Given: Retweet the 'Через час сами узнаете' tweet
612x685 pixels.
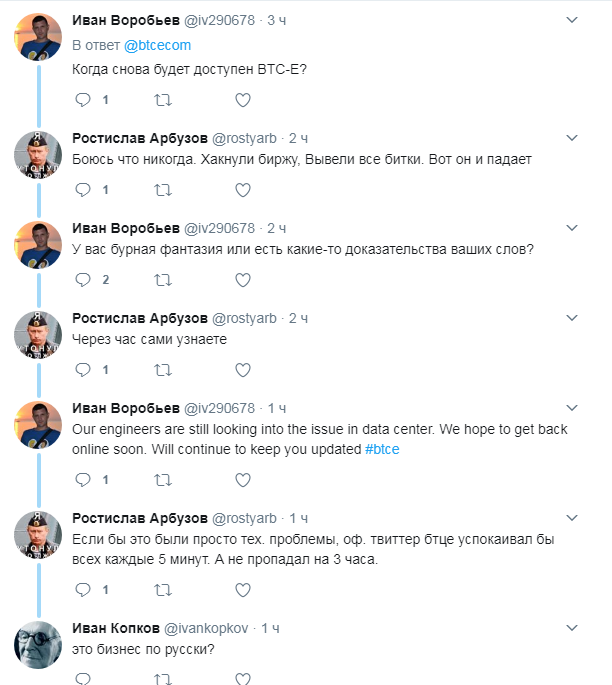Looking at the screenshot, I should pyautogui.click(x=163, y=369).
